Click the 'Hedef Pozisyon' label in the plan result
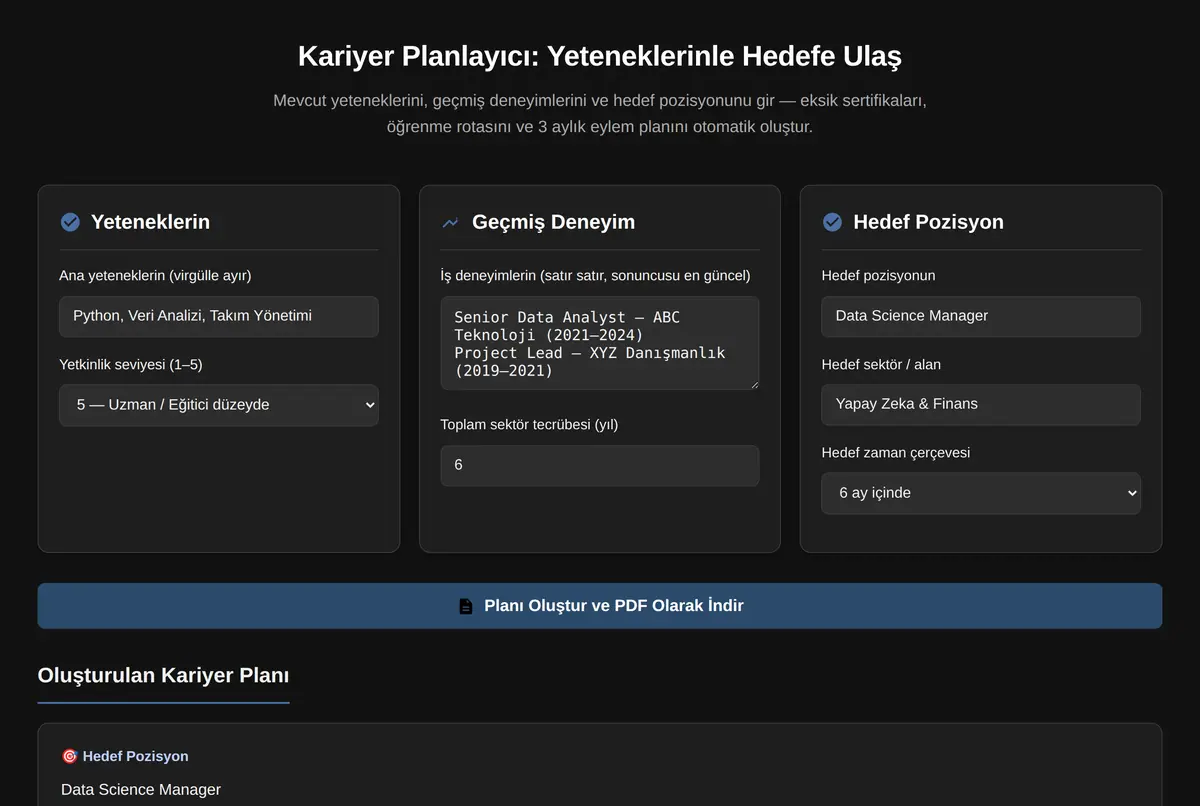The width and height of the screenshot is (1200, 806). (x=135, y=756)
